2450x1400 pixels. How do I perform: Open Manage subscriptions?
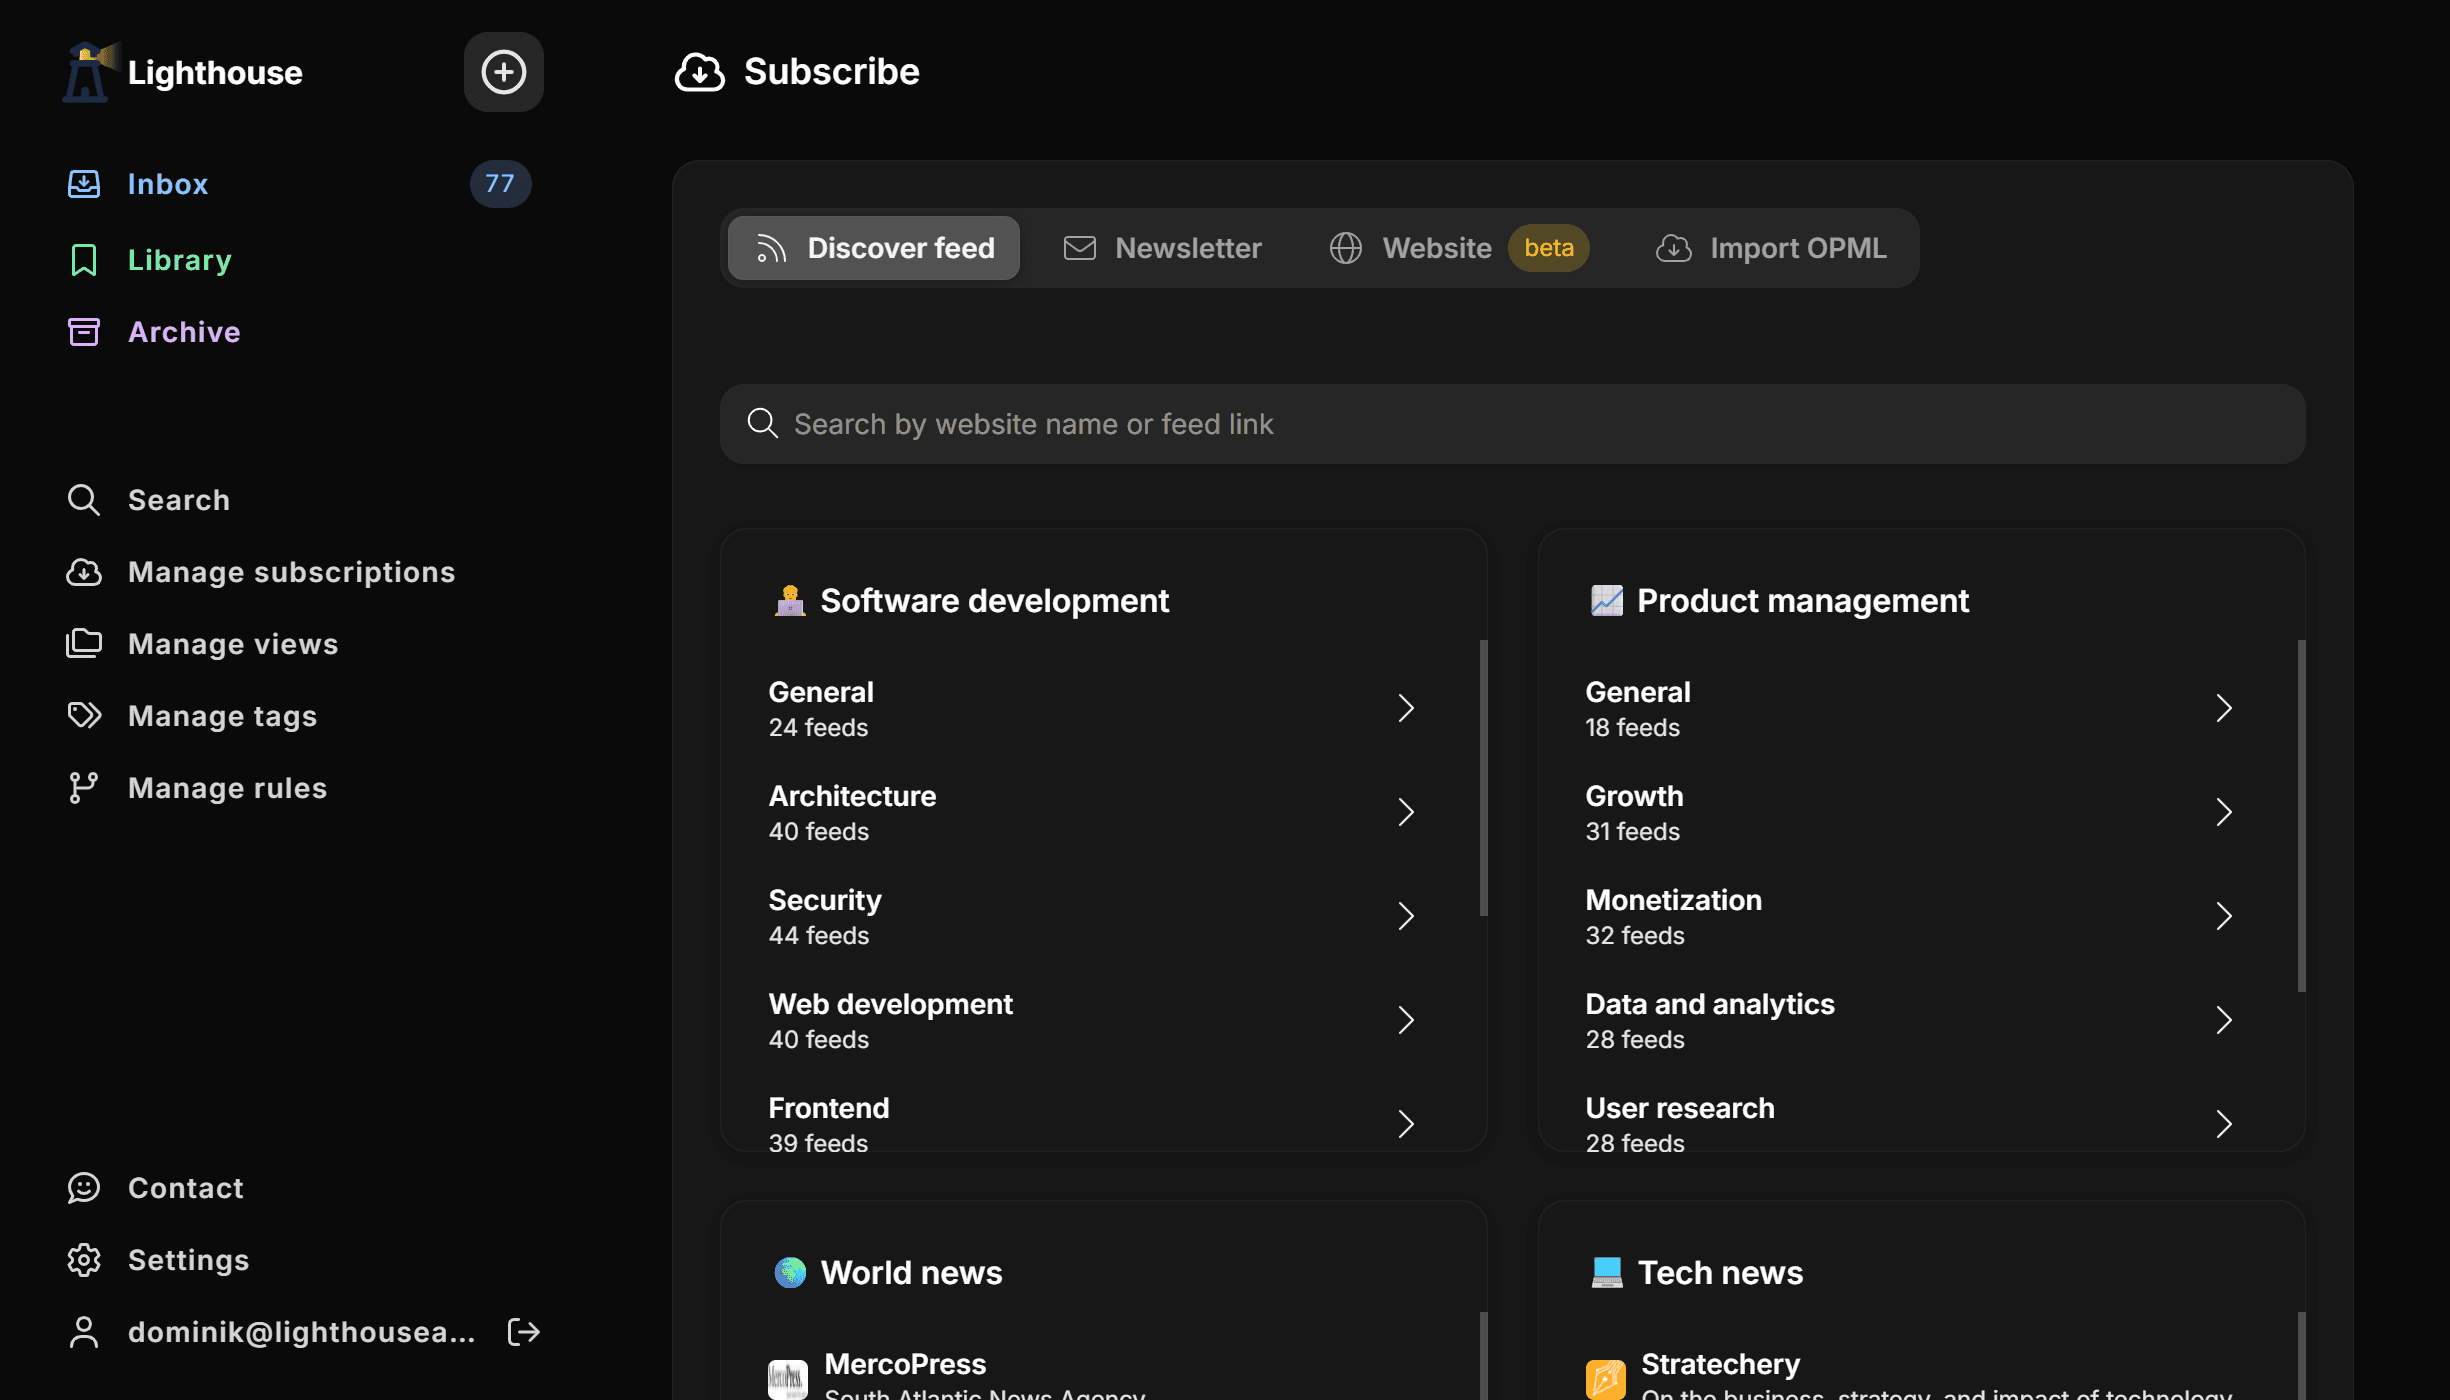click(290, 571)
